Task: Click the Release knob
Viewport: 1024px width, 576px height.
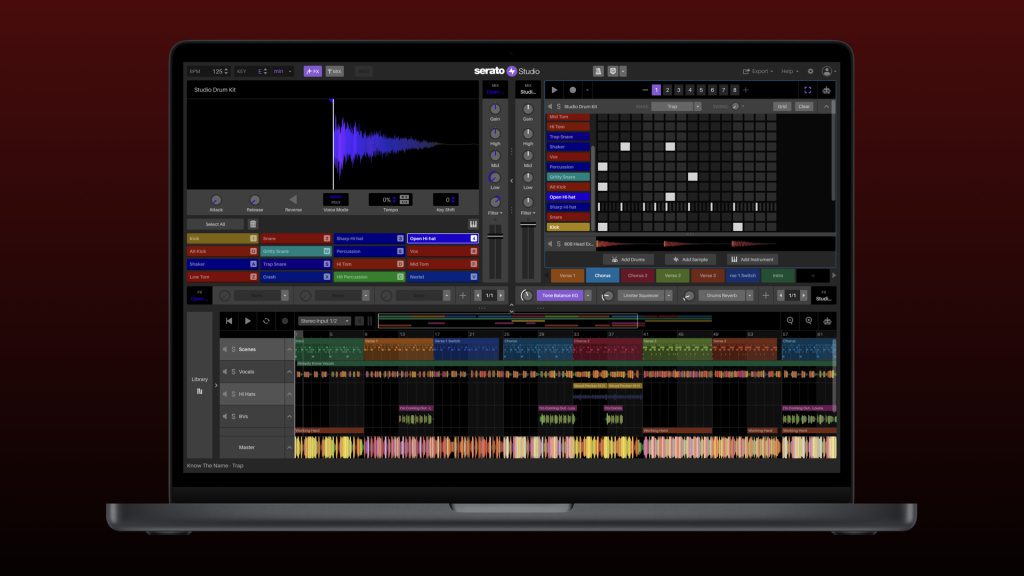Action: [x=255, y=200]
